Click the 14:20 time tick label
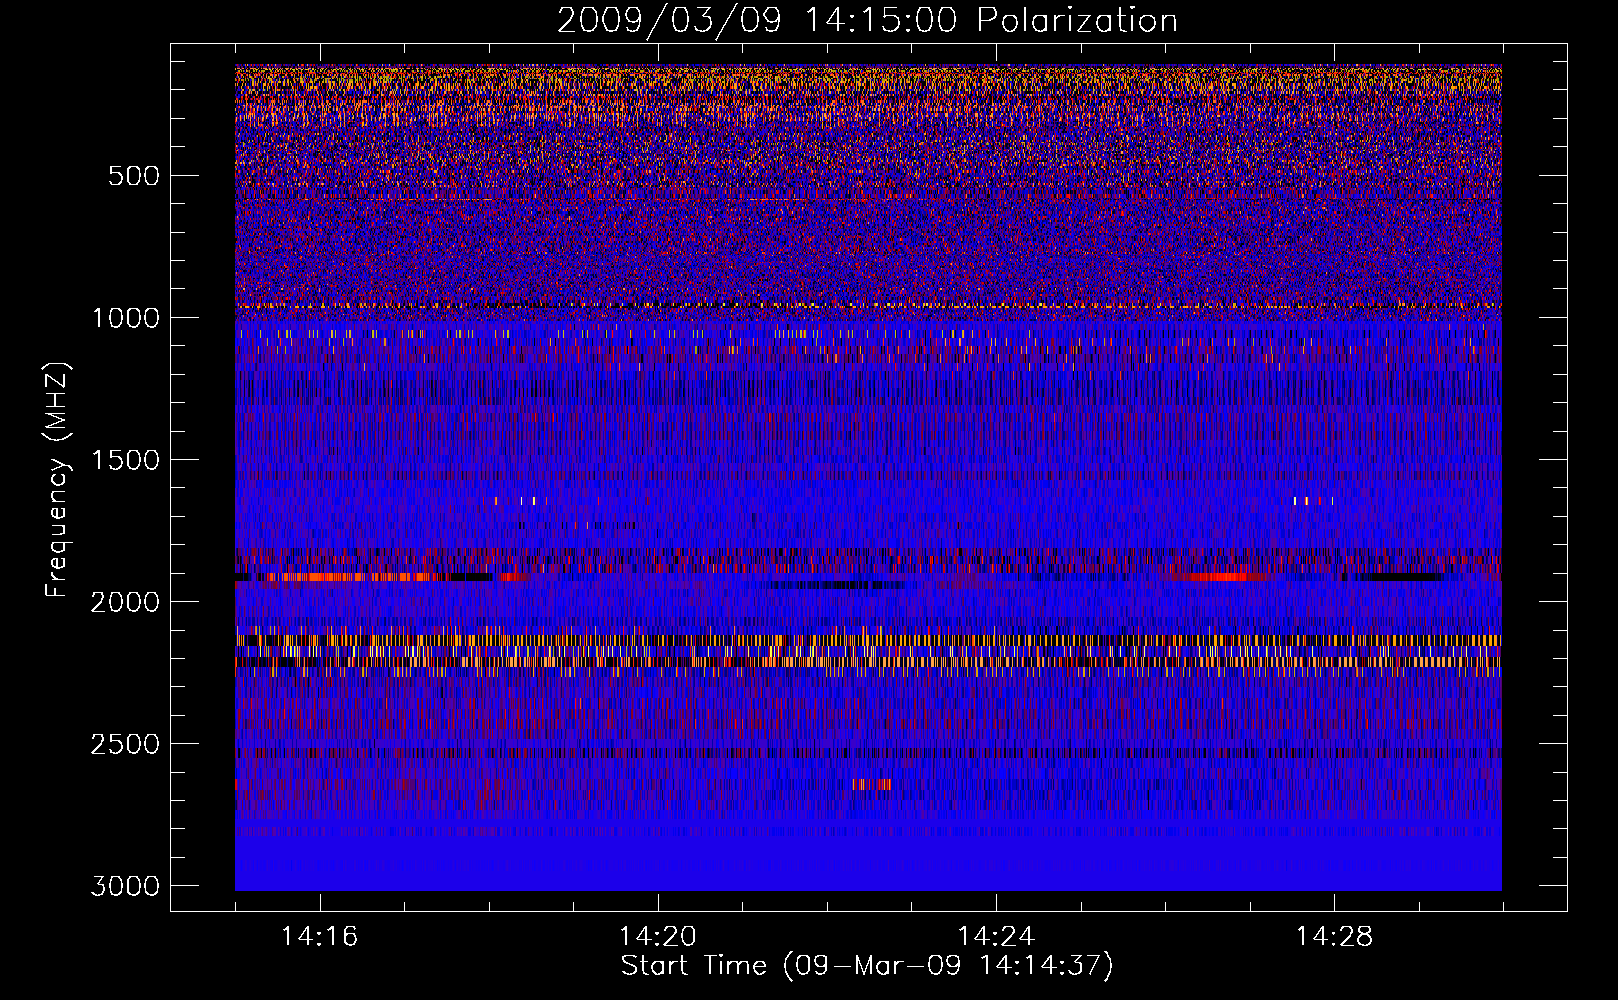 (658, 937)
